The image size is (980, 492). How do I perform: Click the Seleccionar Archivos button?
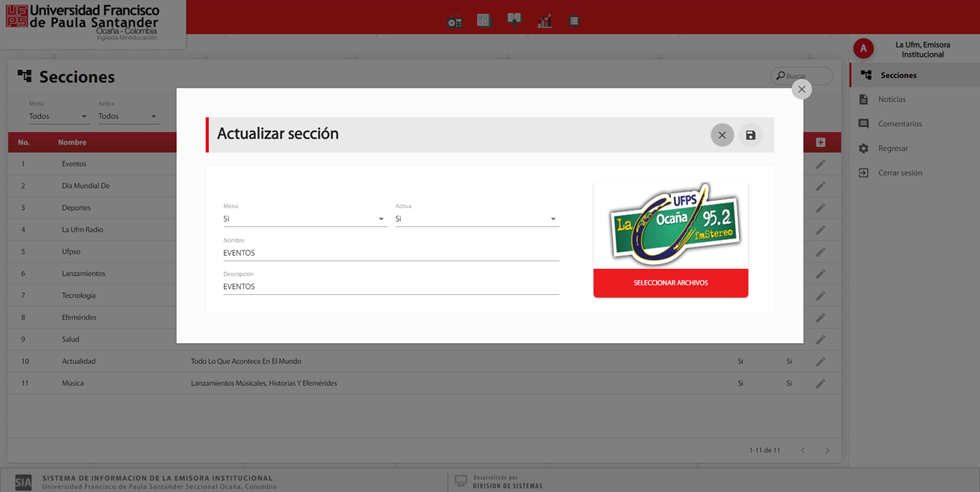670,283
